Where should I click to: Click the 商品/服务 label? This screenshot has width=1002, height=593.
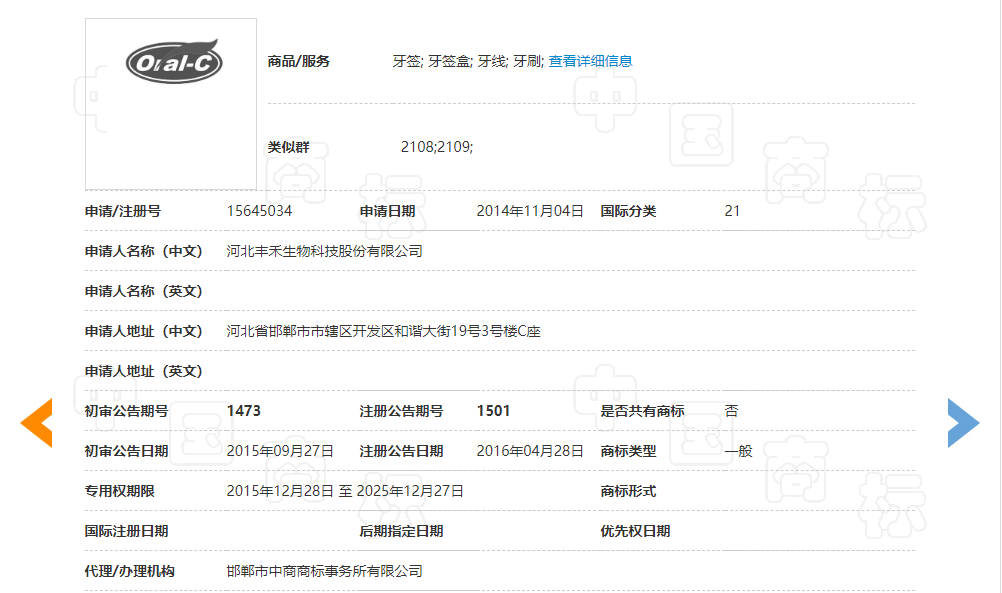[x=298, y=61]
